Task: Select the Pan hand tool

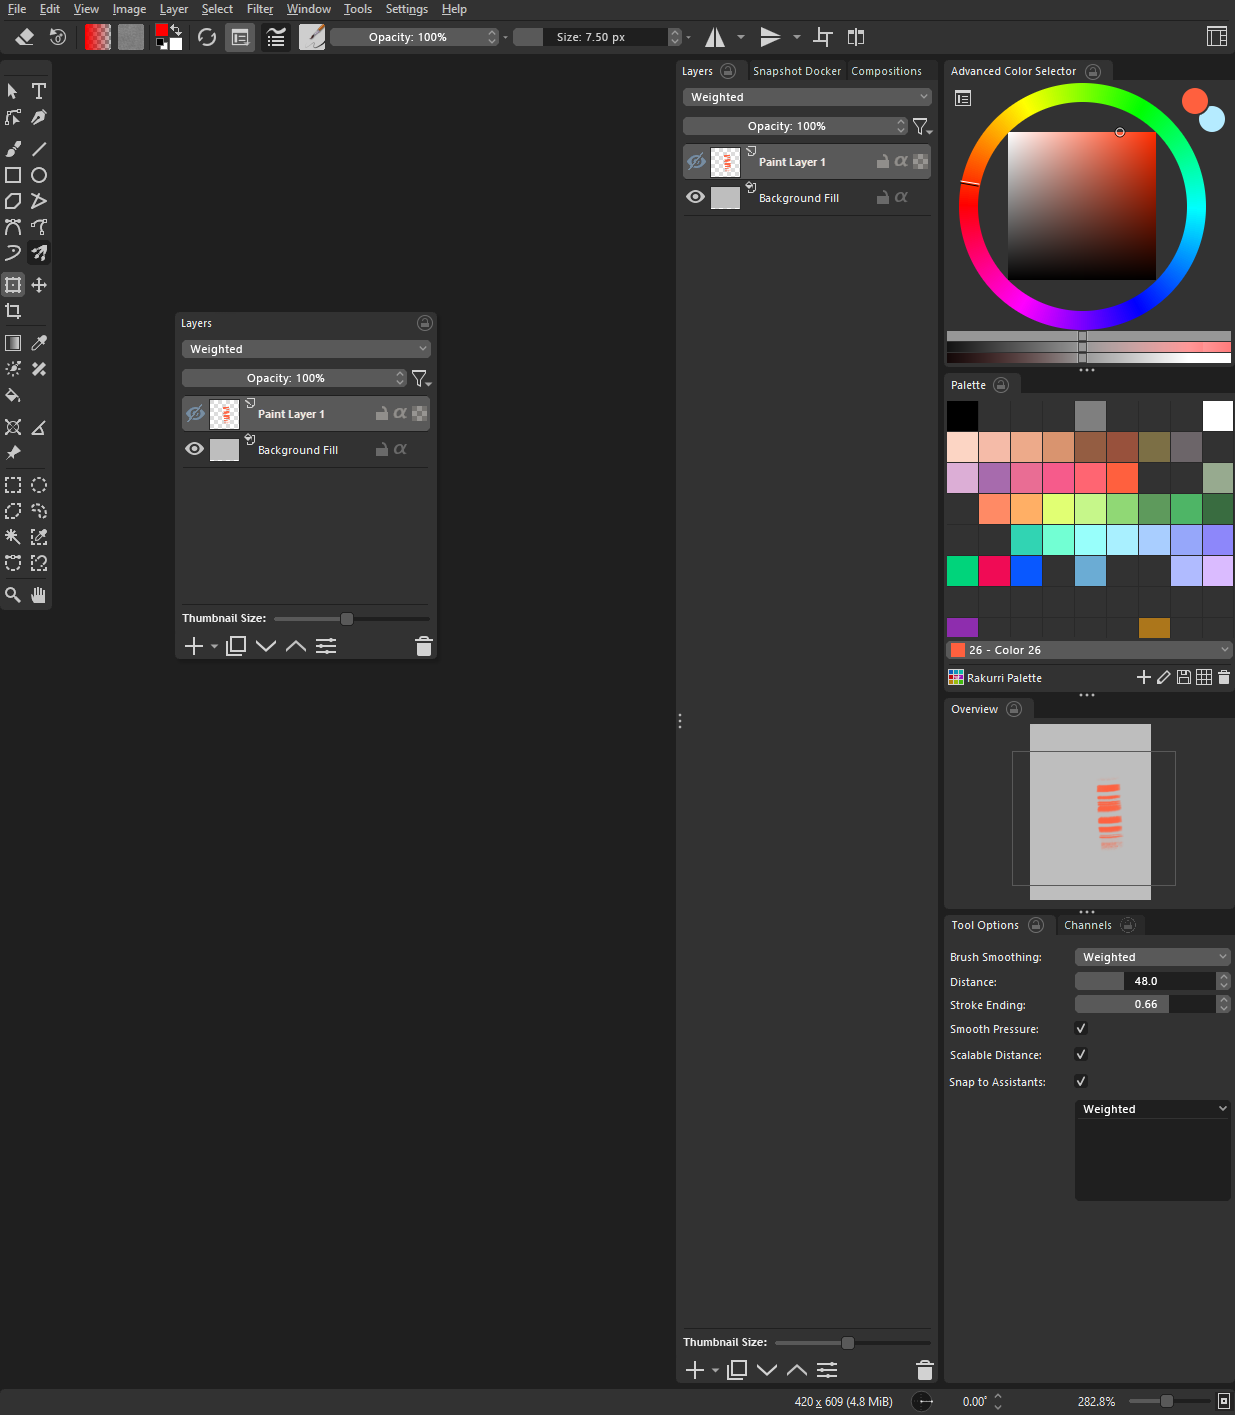Action: point(39,595)
